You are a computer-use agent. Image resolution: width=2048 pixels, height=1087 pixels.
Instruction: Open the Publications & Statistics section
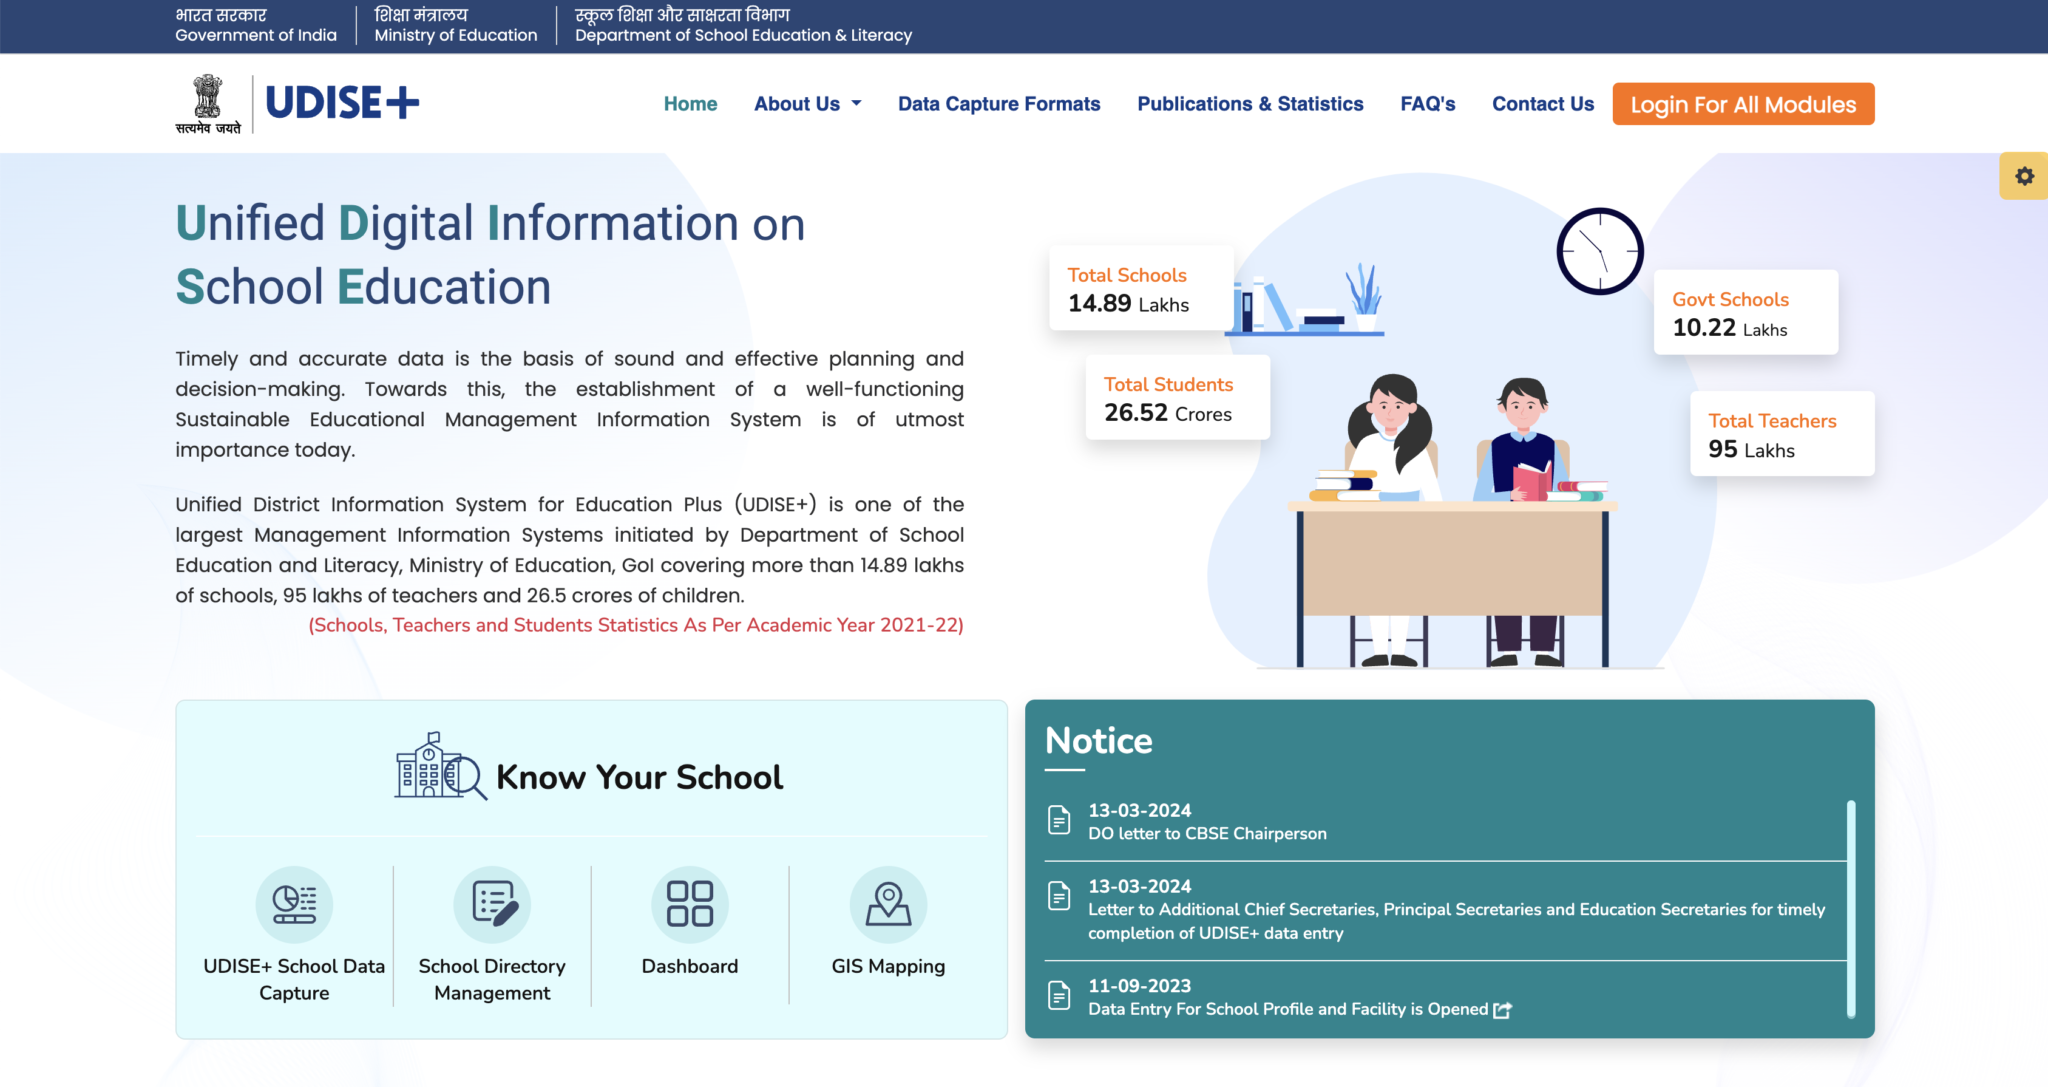[1250, 103]
